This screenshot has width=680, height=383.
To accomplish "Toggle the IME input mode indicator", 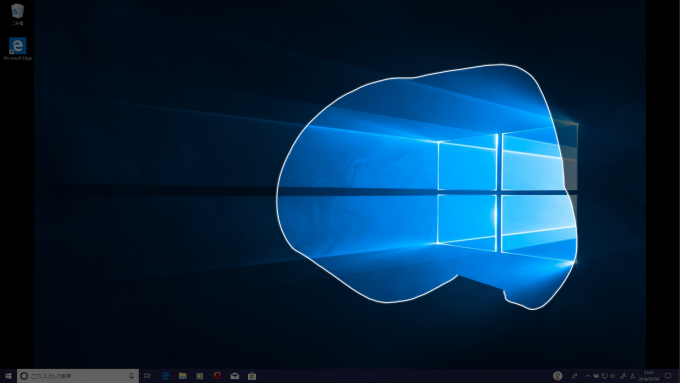I will 632,376.
